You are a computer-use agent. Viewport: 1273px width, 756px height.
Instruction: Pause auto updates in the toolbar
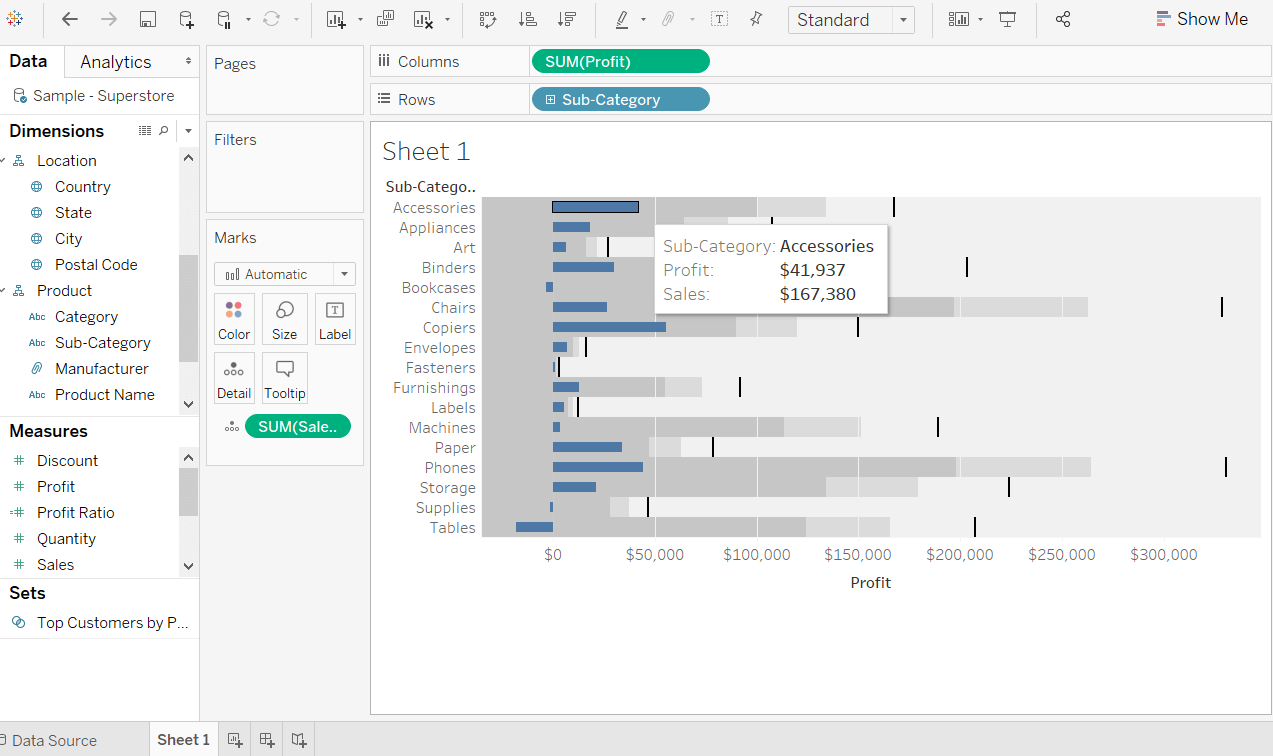point(224,19)
